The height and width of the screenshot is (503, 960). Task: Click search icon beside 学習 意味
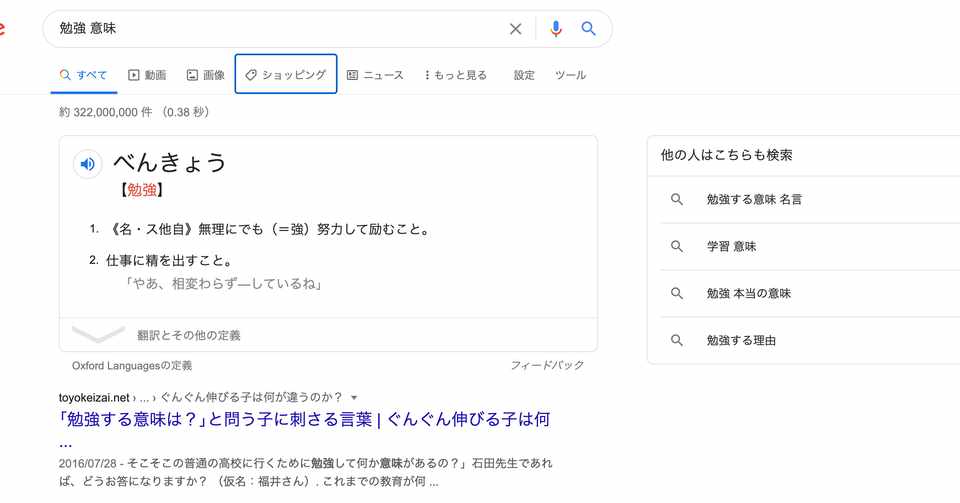coord(677,246)
